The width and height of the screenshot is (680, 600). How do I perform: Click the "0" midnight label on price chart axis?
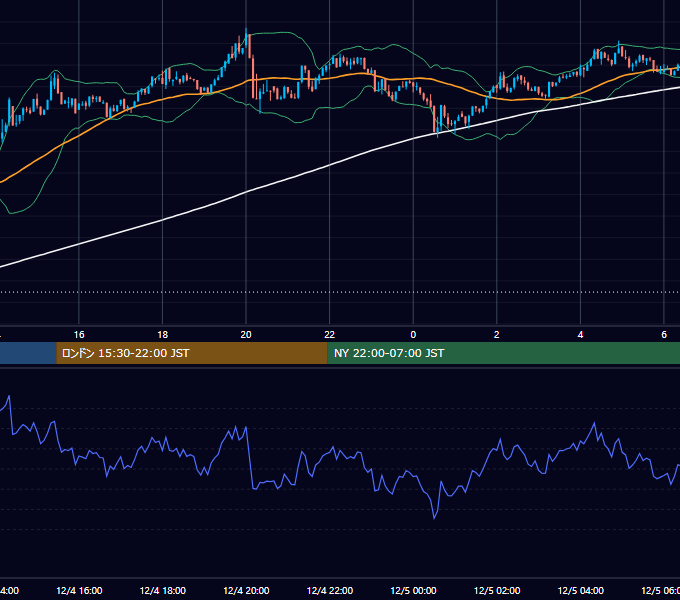(x=413, y=335)
